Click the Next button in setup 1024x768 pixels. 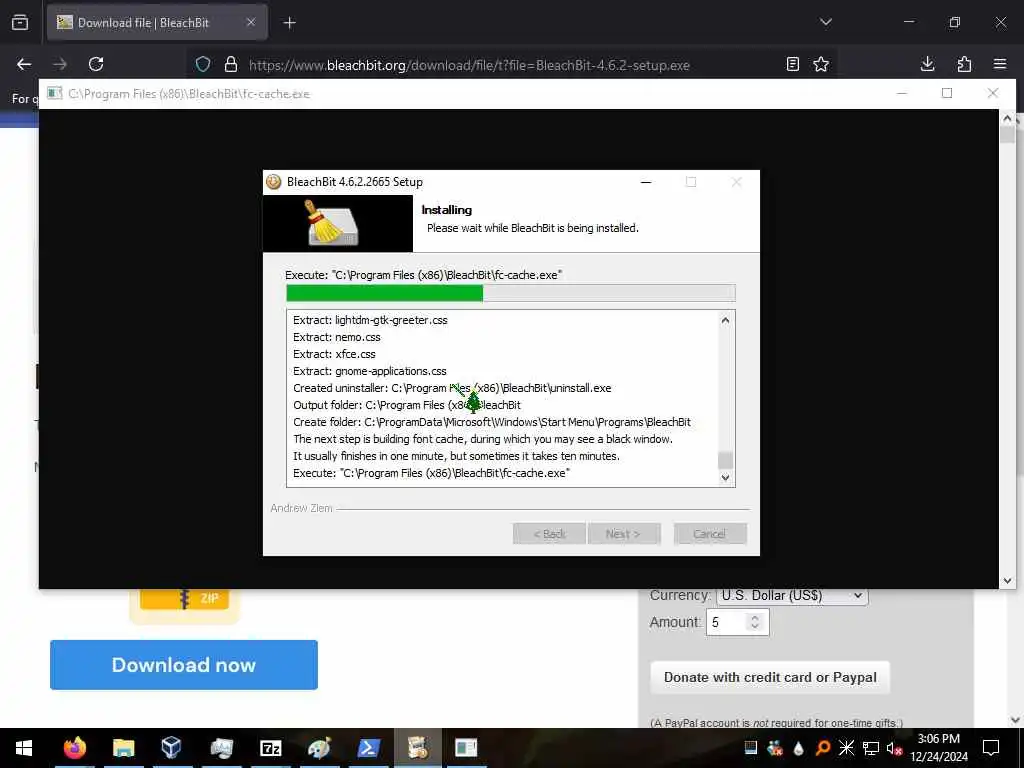624,534
